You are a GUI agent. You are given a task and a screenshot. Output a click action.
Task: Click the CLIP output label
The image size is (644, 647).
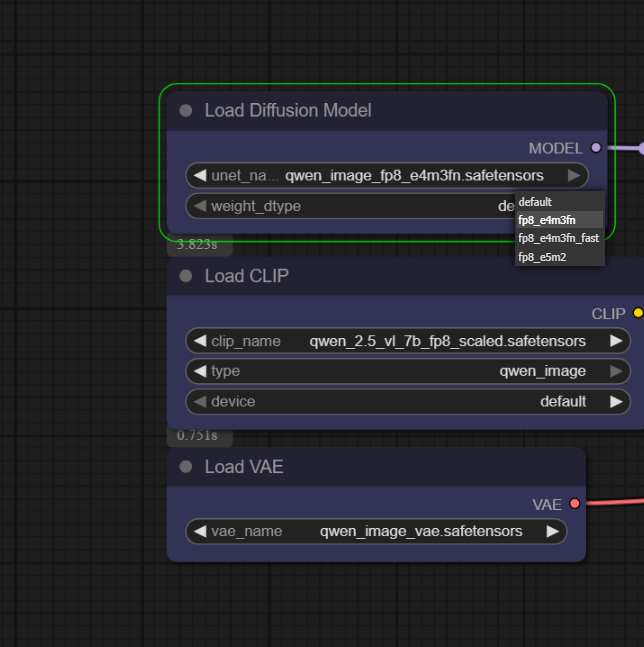coord(608,314)
